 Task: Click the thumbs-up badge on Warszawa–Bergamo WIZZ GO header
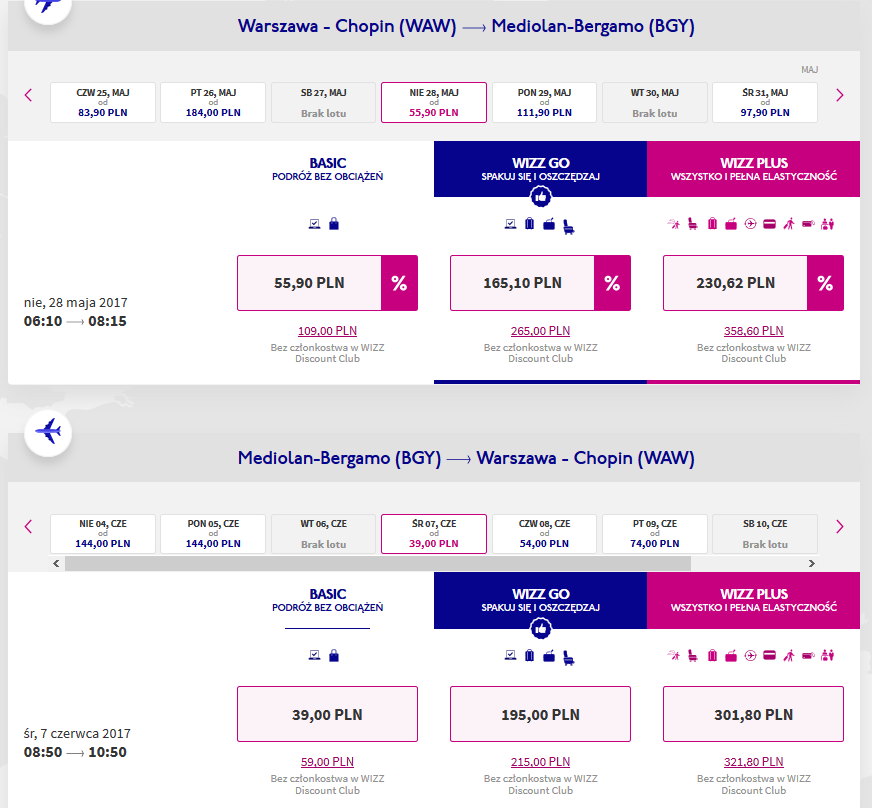click(541, 196)
